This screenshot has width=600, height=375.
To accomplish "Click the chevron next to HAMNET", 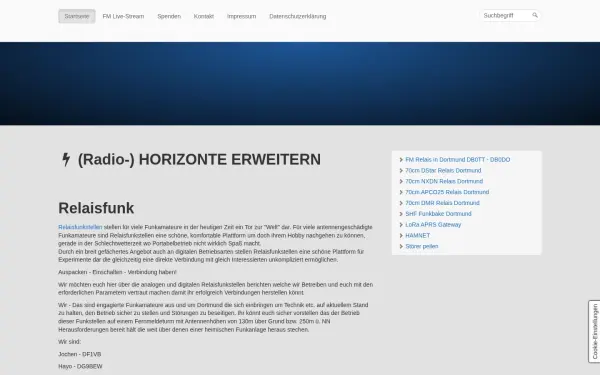I will (401, 236).
